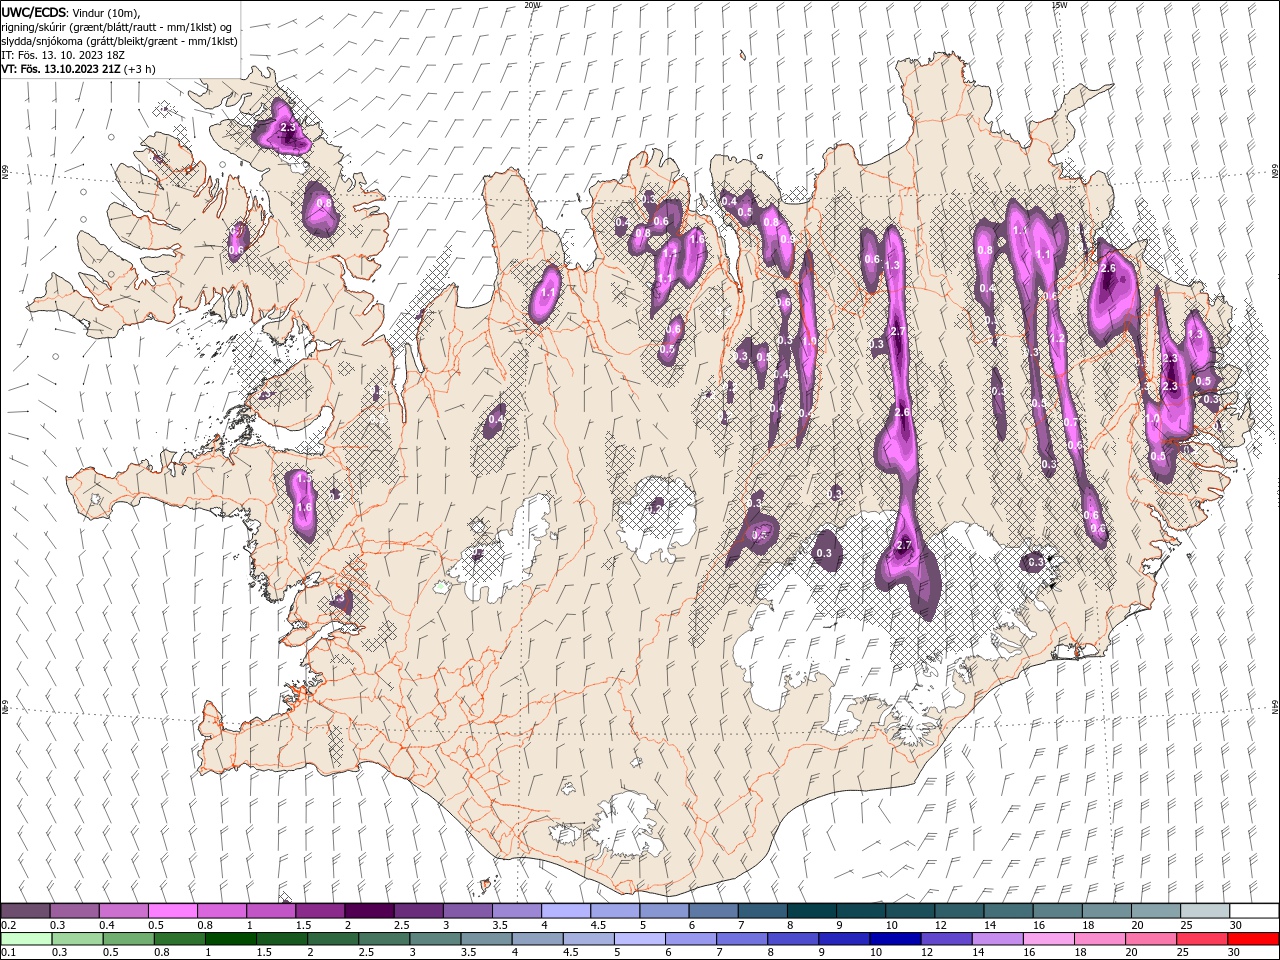This screenshot has width=1280, height=960.
Task: Pick upper legend swatch starting at 18
Action: tap(1106, 911)
